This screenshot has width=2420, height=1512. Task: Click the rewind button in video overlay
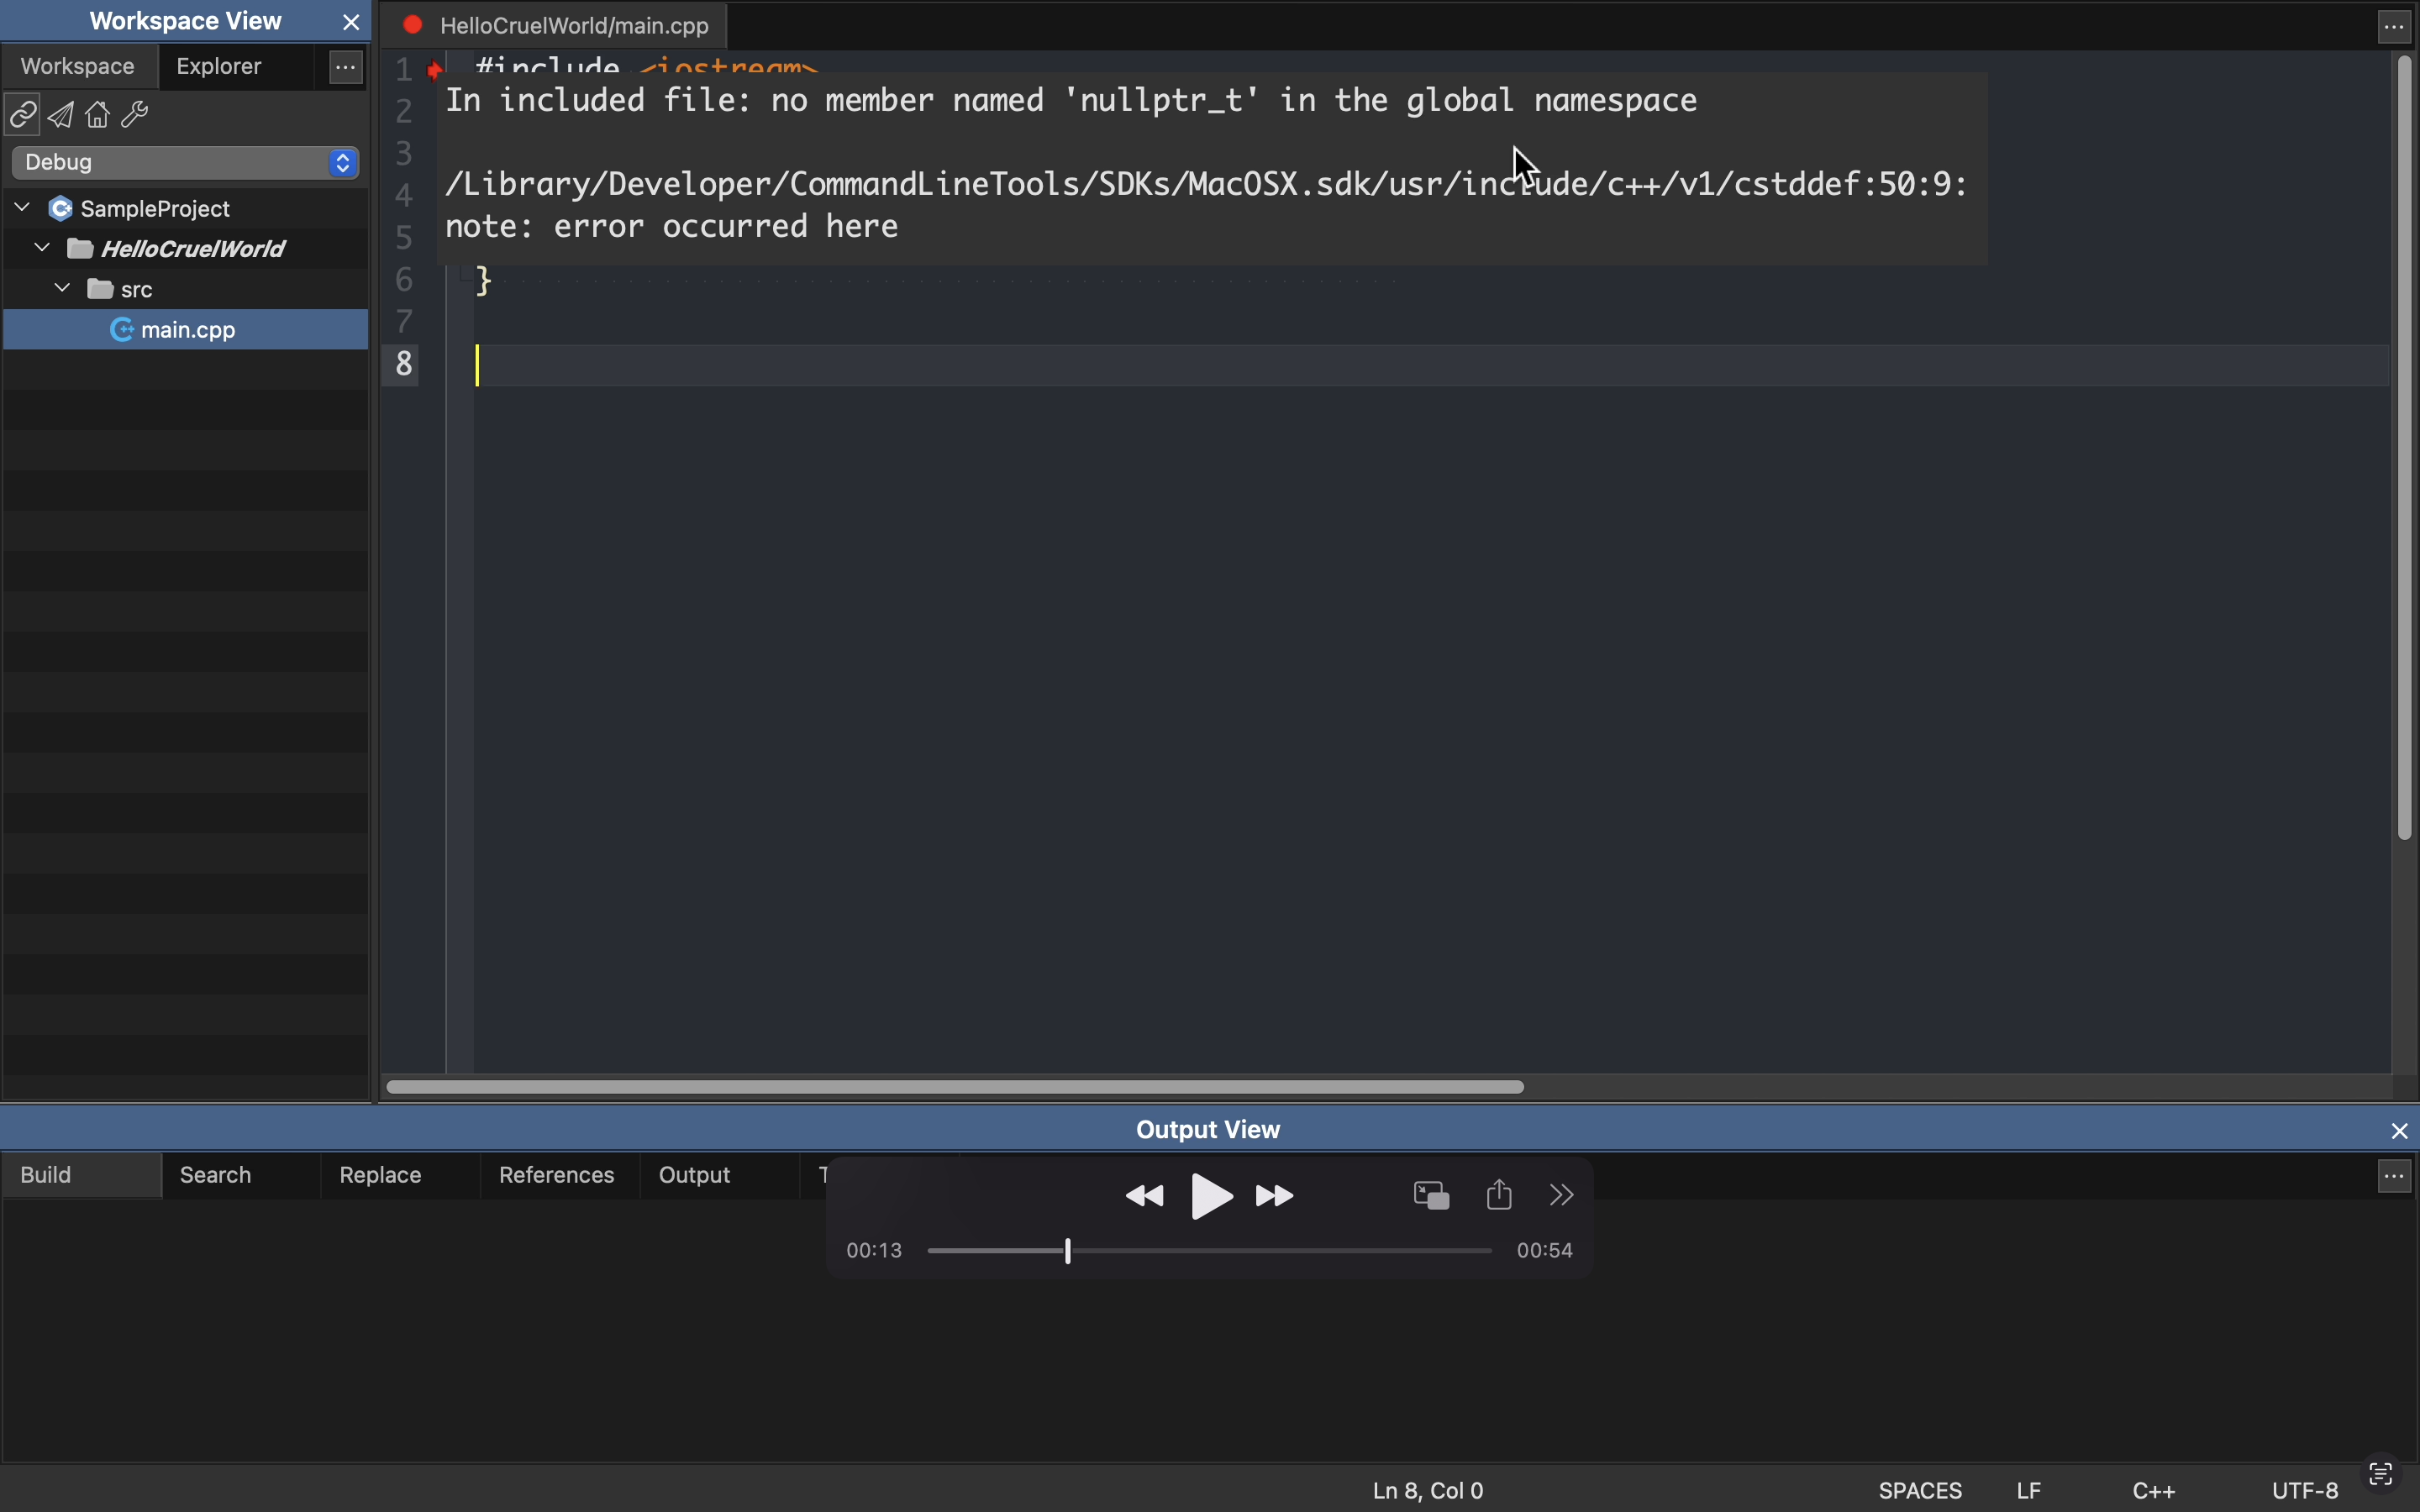(x=1146, y=1196)
